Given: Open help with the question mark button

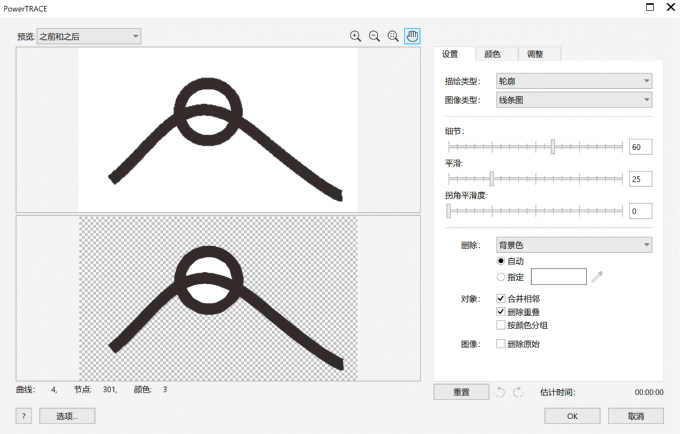Looking at the screenshot, I should tap(23, 415).
